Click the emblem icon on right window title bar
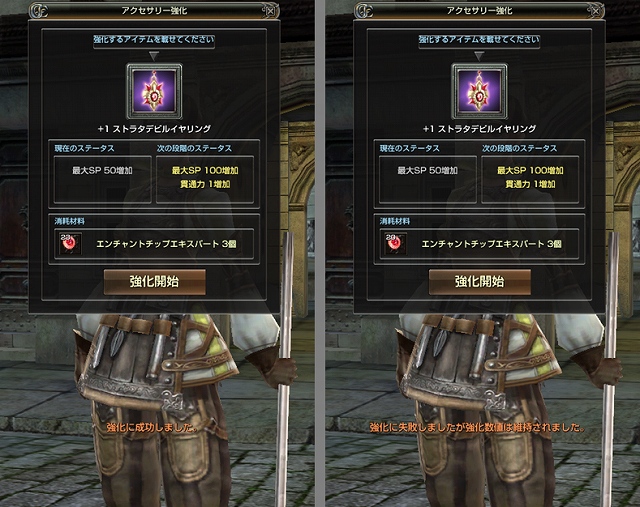The width and height of the screenshot is (640, 507). [364, 11]
